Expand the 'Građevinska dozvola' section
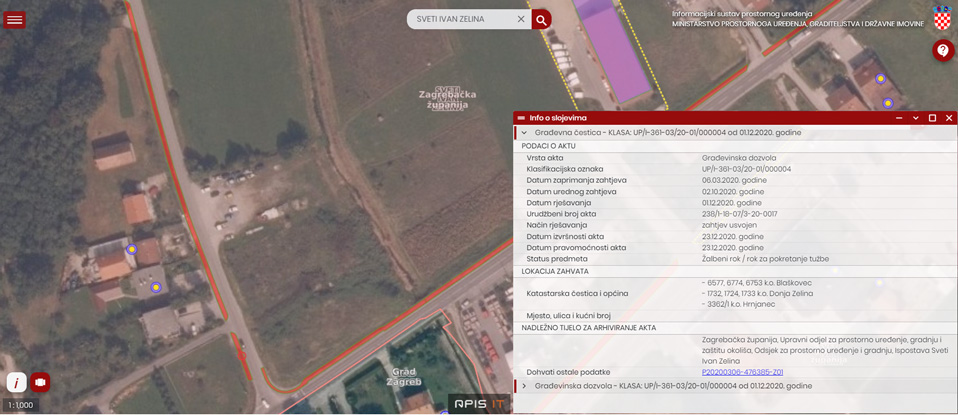Image resolution: width=958 pixels, height=415 pixels. coord(524,386)
